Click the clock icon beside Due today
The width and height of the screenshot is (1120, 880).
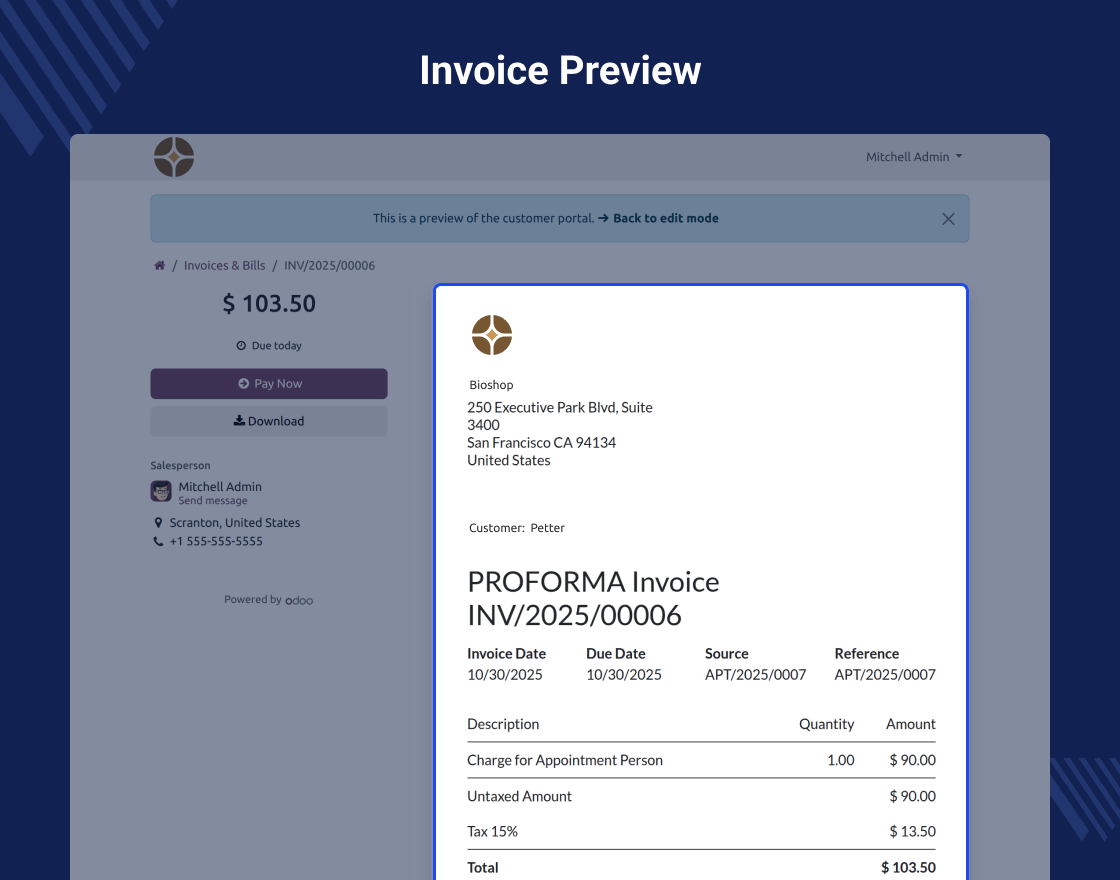point(241,346)
